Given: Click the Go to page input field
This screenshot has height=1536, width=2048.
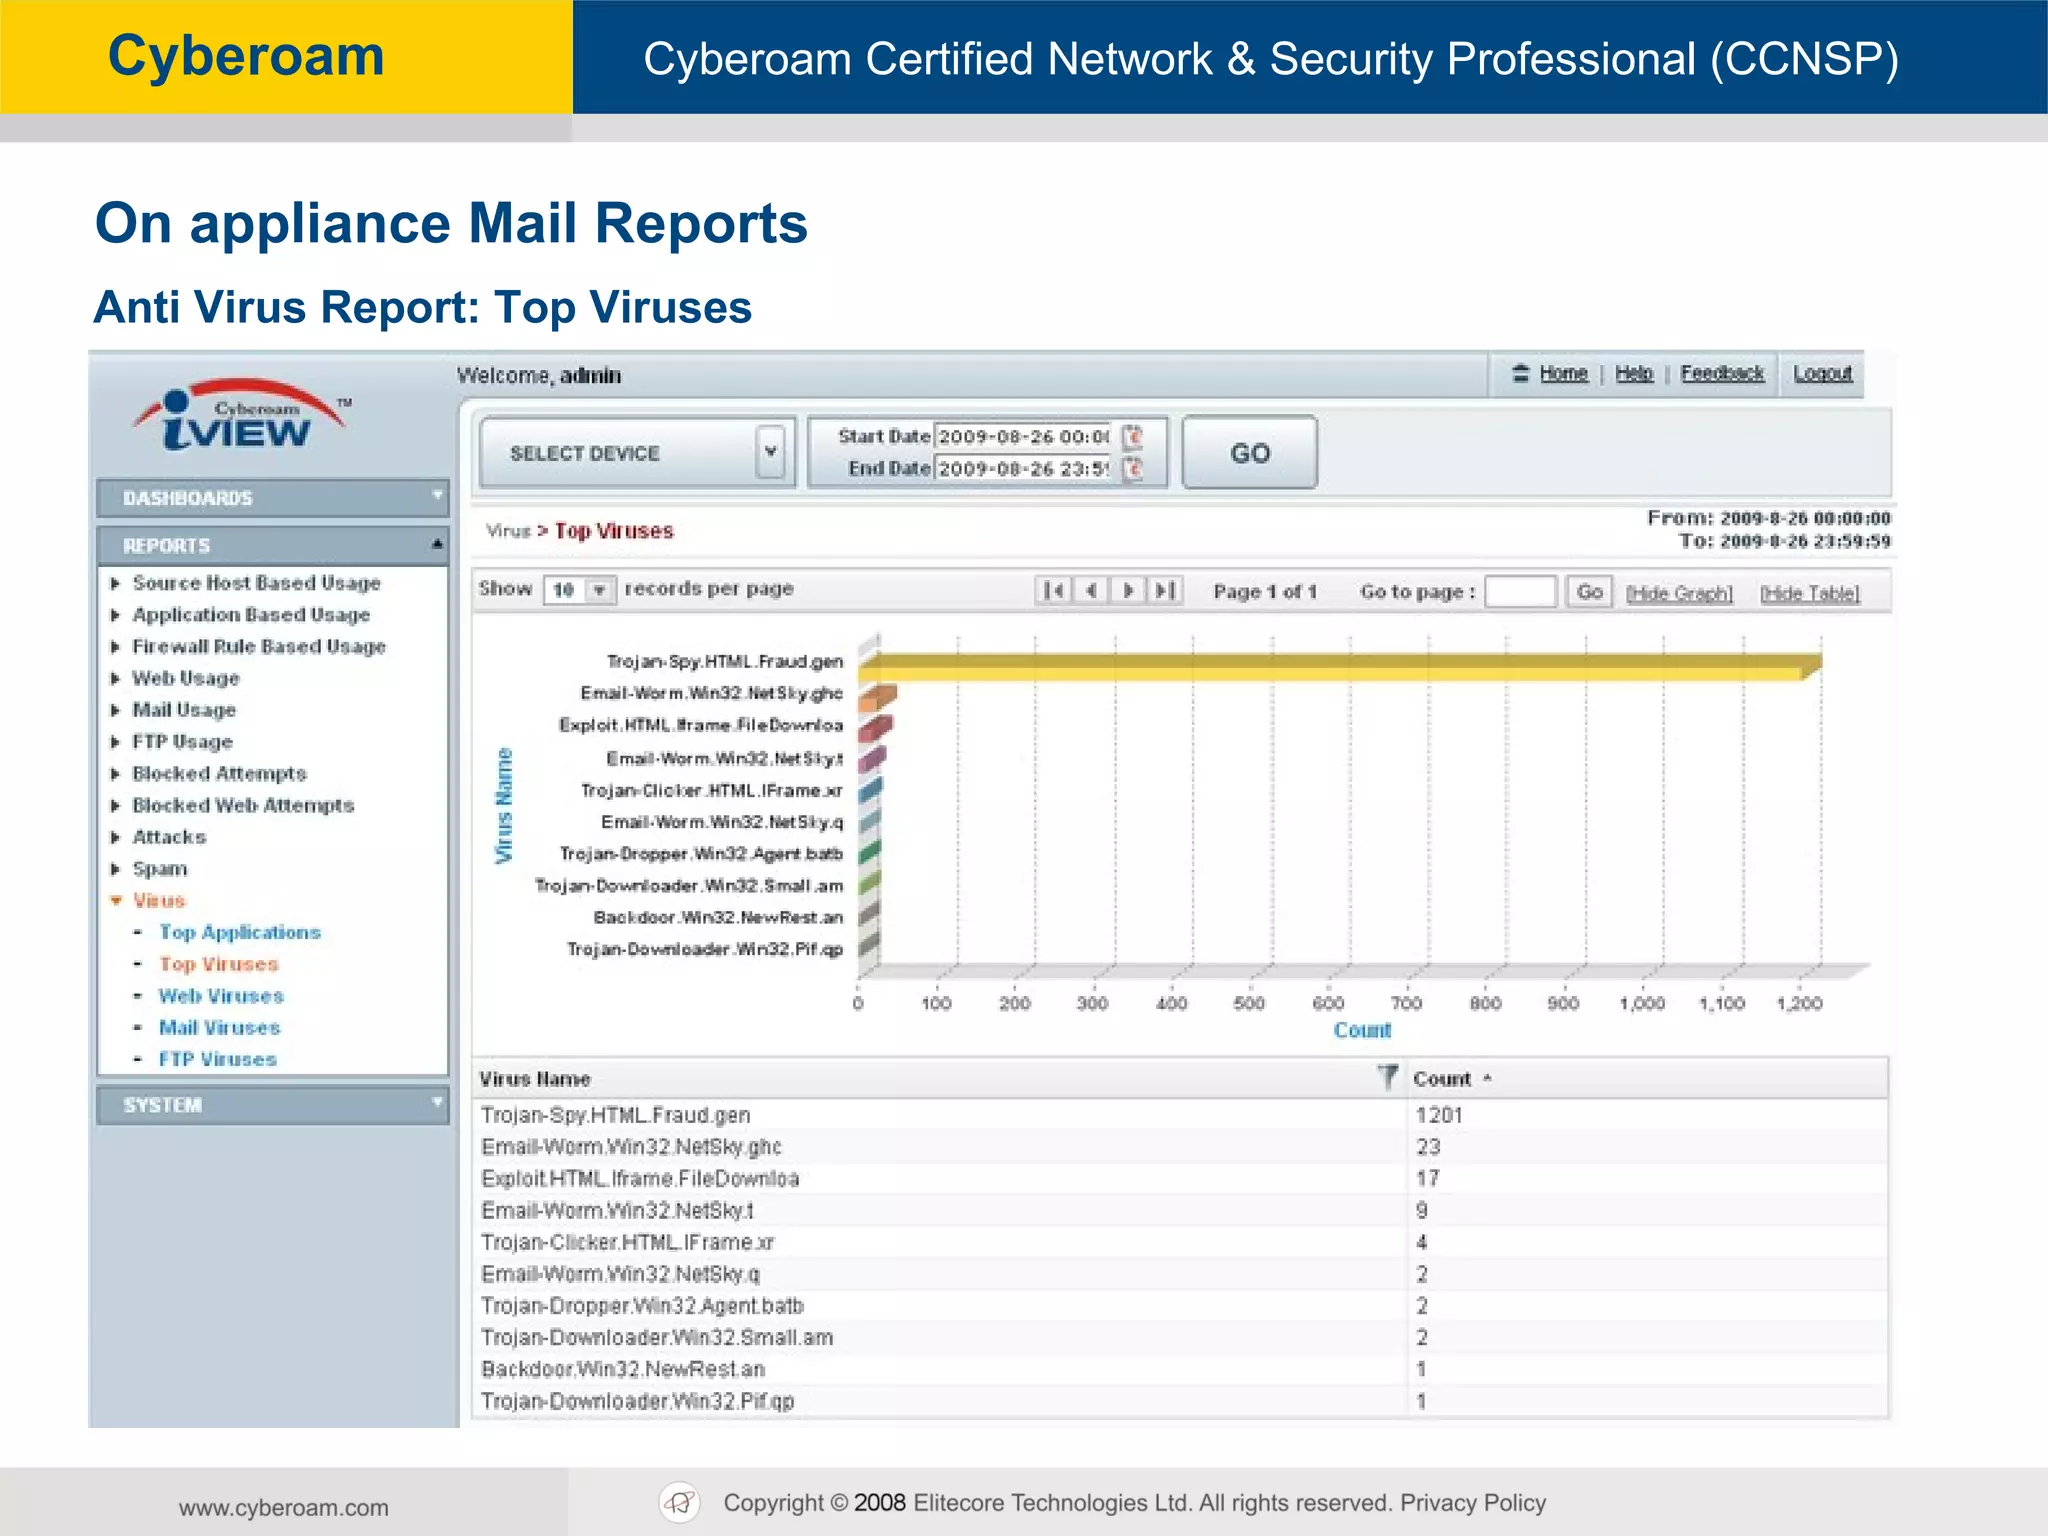Looking at the screenshot, I should click(x=1521, y=592).
